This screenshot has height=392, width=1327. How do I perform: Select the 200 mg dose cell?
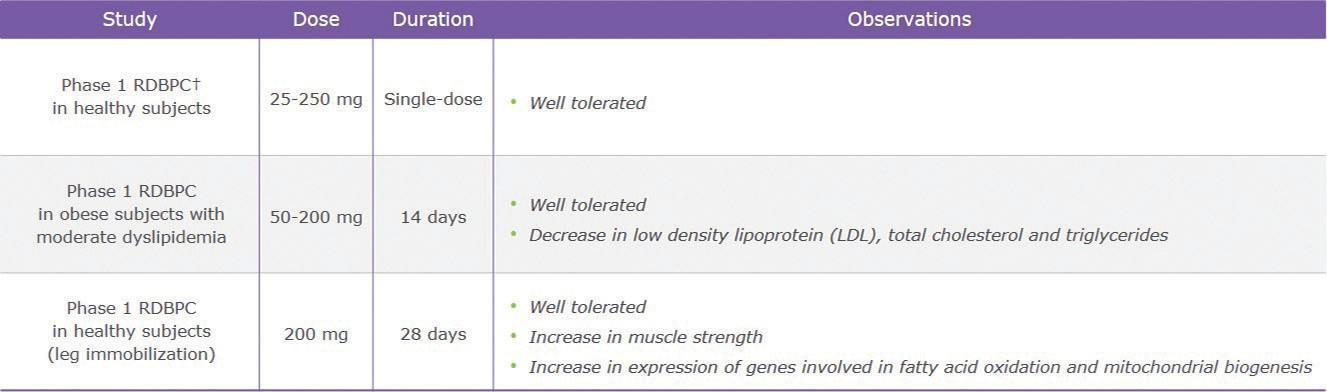click(x=316, y=334)
